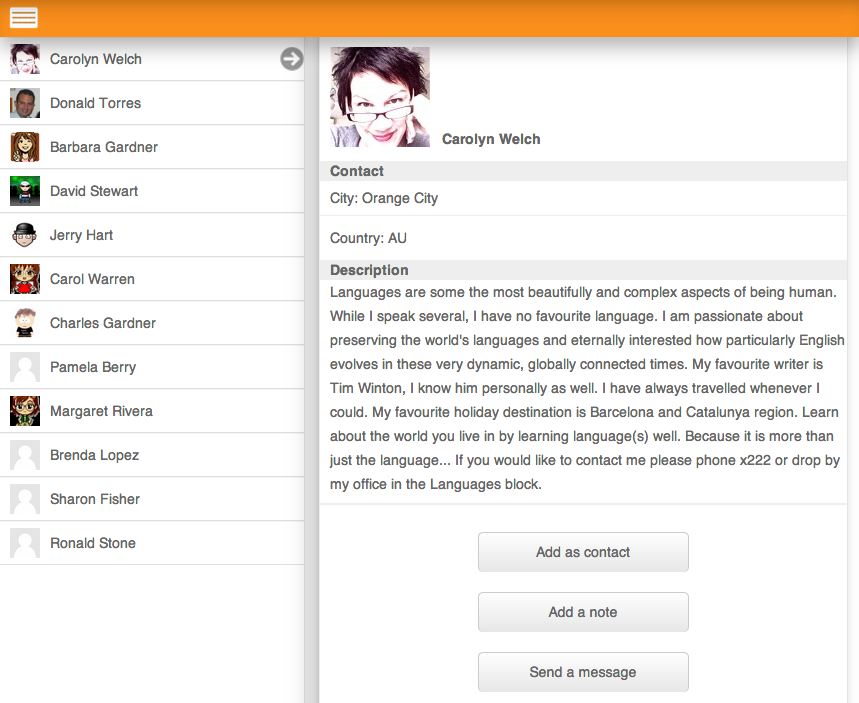Screen dimensions: 859x703
Task: Open Ronald Stone's profile
Action: coord(152,543)
